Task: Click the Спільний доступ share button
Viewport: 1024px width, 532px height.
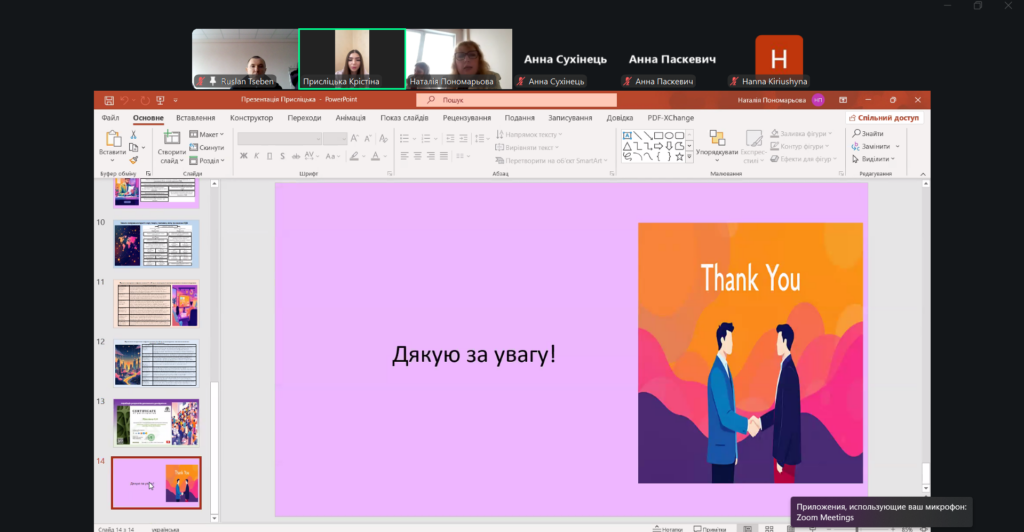Action: click(883, 118)
